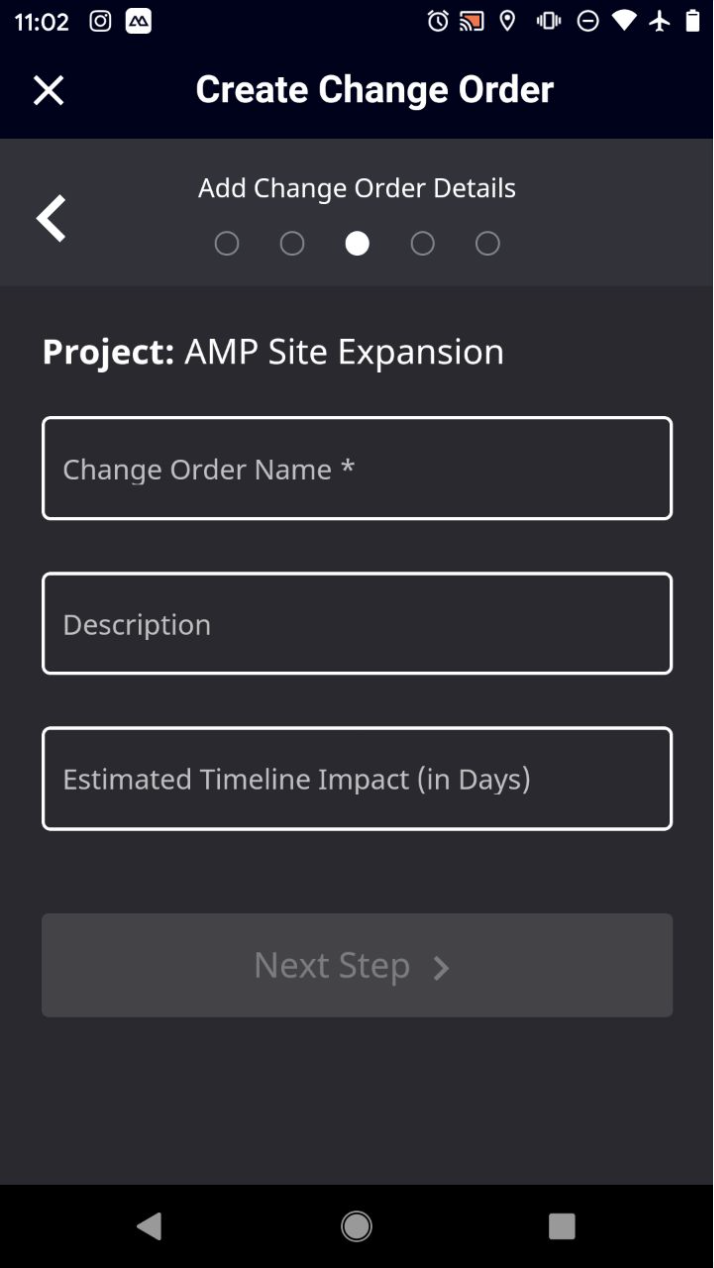
Task: Click the Next Step button
Action: pyautogui.click(x=357, y=965)
